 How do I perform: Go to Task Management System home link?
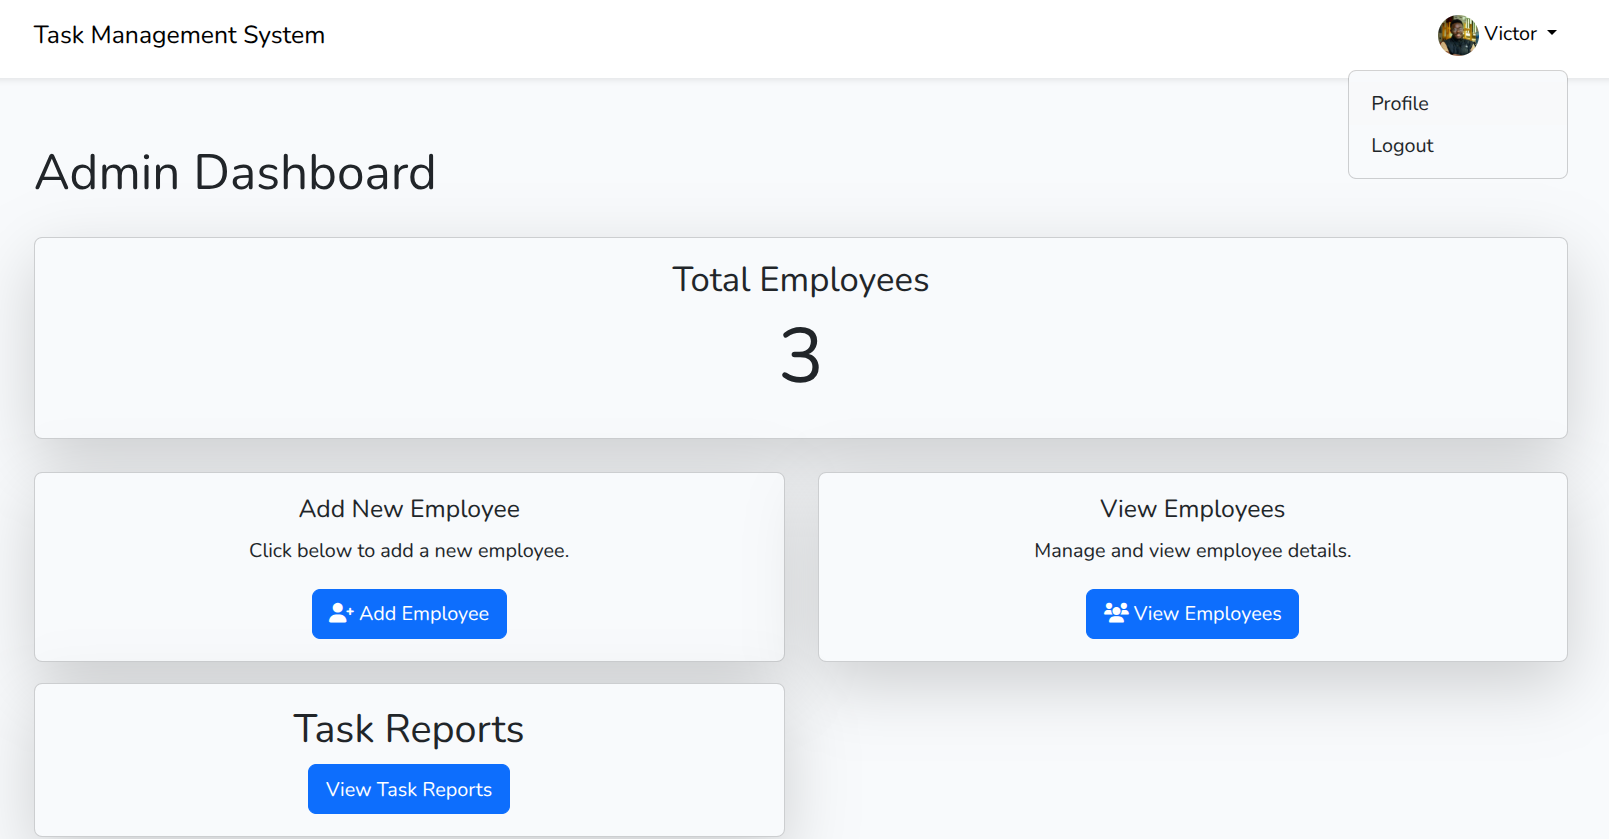click(179, 35)
